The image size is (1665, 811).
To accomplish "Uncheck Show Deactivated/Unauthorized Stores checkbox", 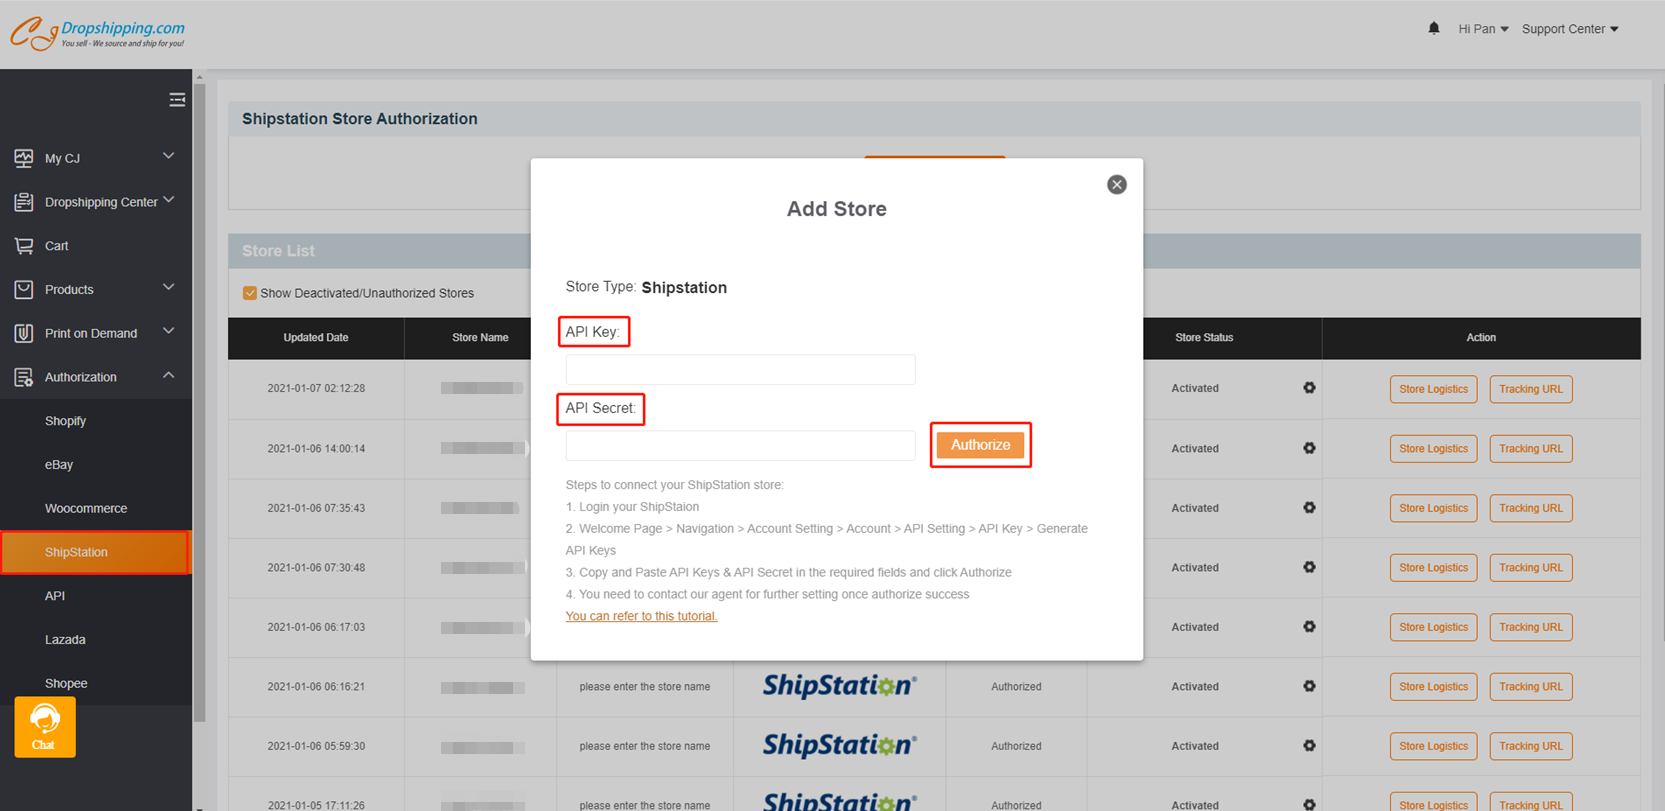I will 250,293.
